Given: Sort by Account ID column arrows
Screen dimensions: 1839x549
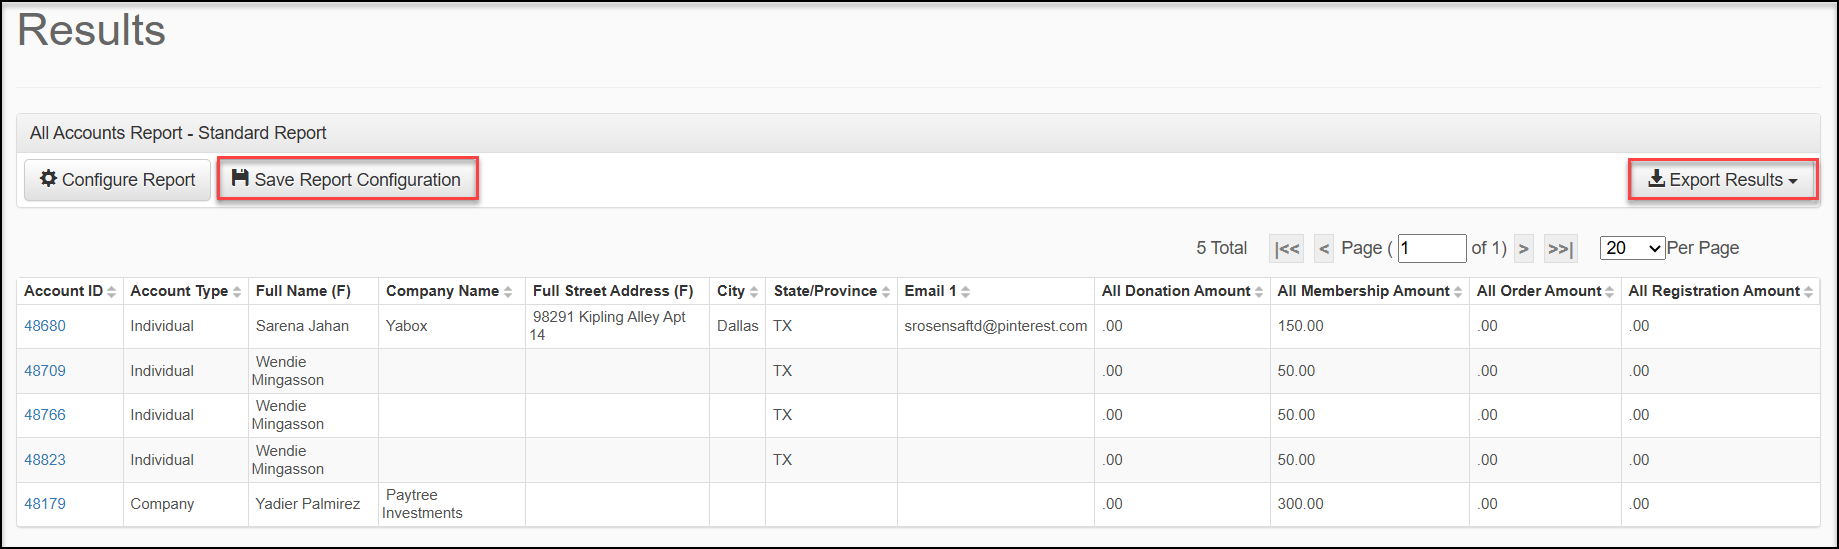Looking at the screenshot, I should tap(111, 292).
